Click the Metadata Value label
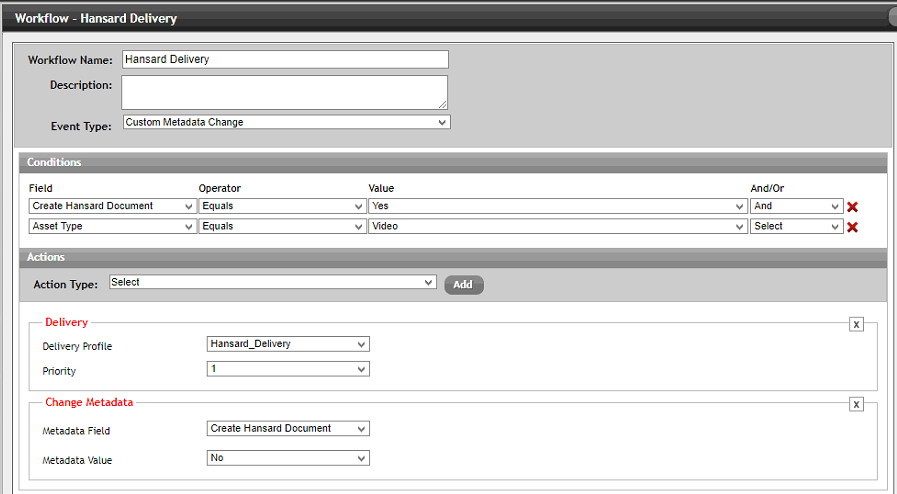This screenshot has height=494, width=897. pyautogui.click(x=77, y=460)
